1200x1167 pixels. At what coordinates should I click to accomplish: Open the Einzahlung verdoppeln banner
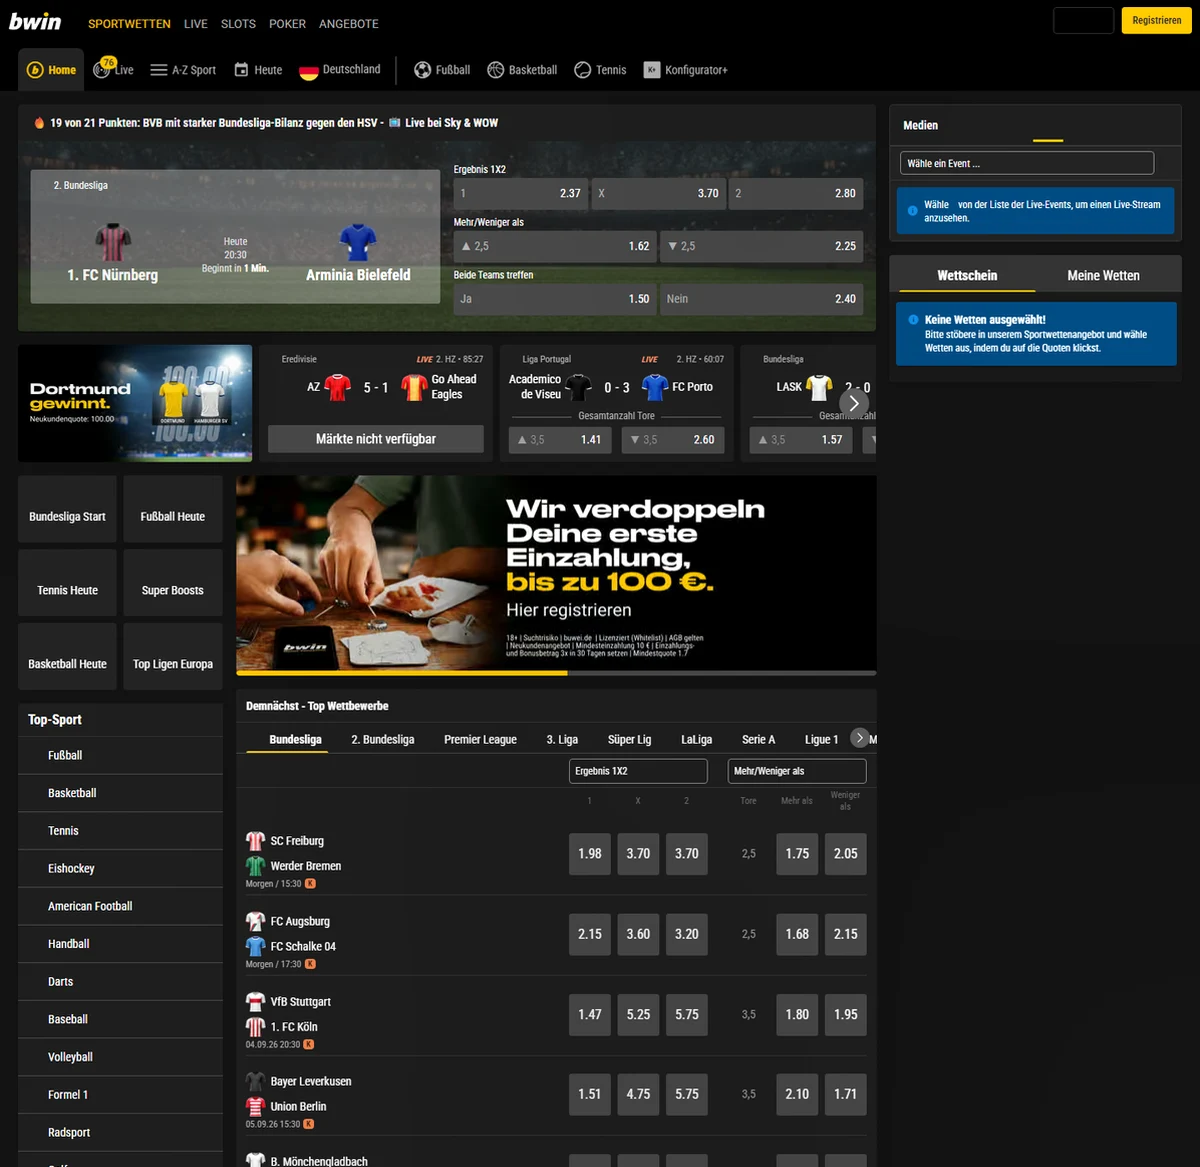556,573
